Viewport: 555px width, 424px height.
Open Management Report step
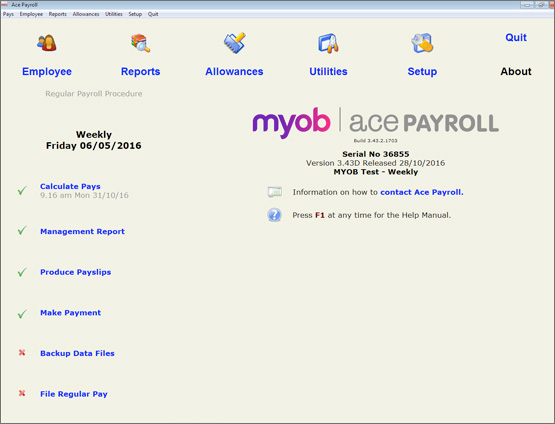point(82,231)
